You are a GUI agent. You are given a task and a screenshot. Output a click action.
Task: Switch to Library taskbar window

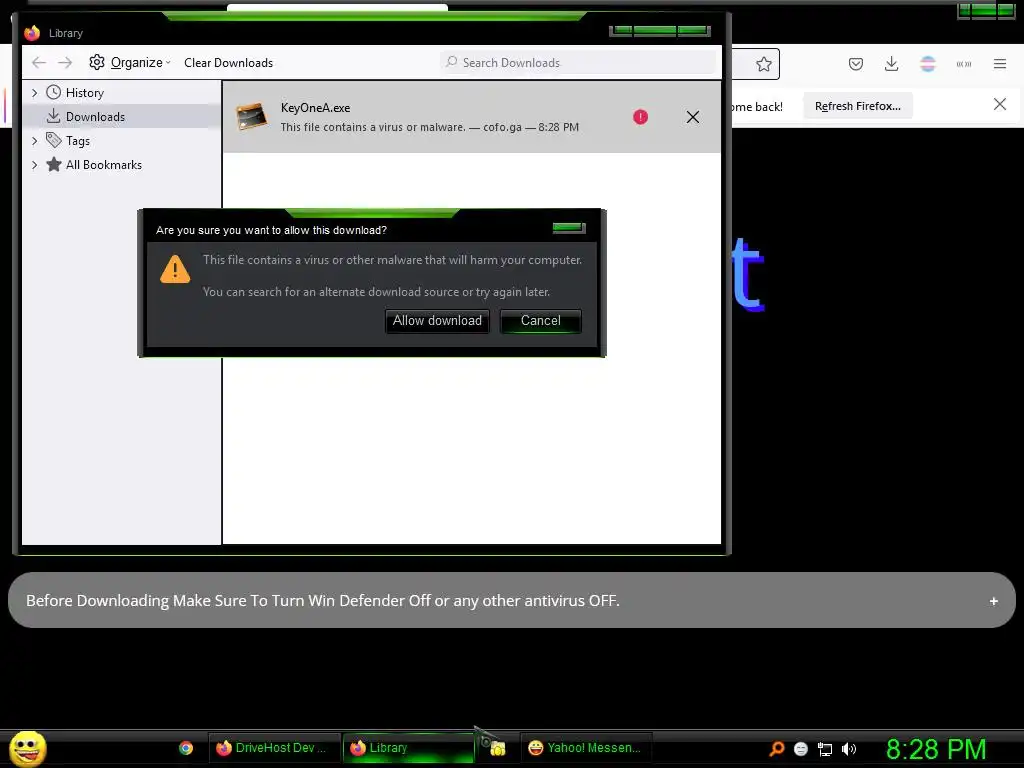408,748
